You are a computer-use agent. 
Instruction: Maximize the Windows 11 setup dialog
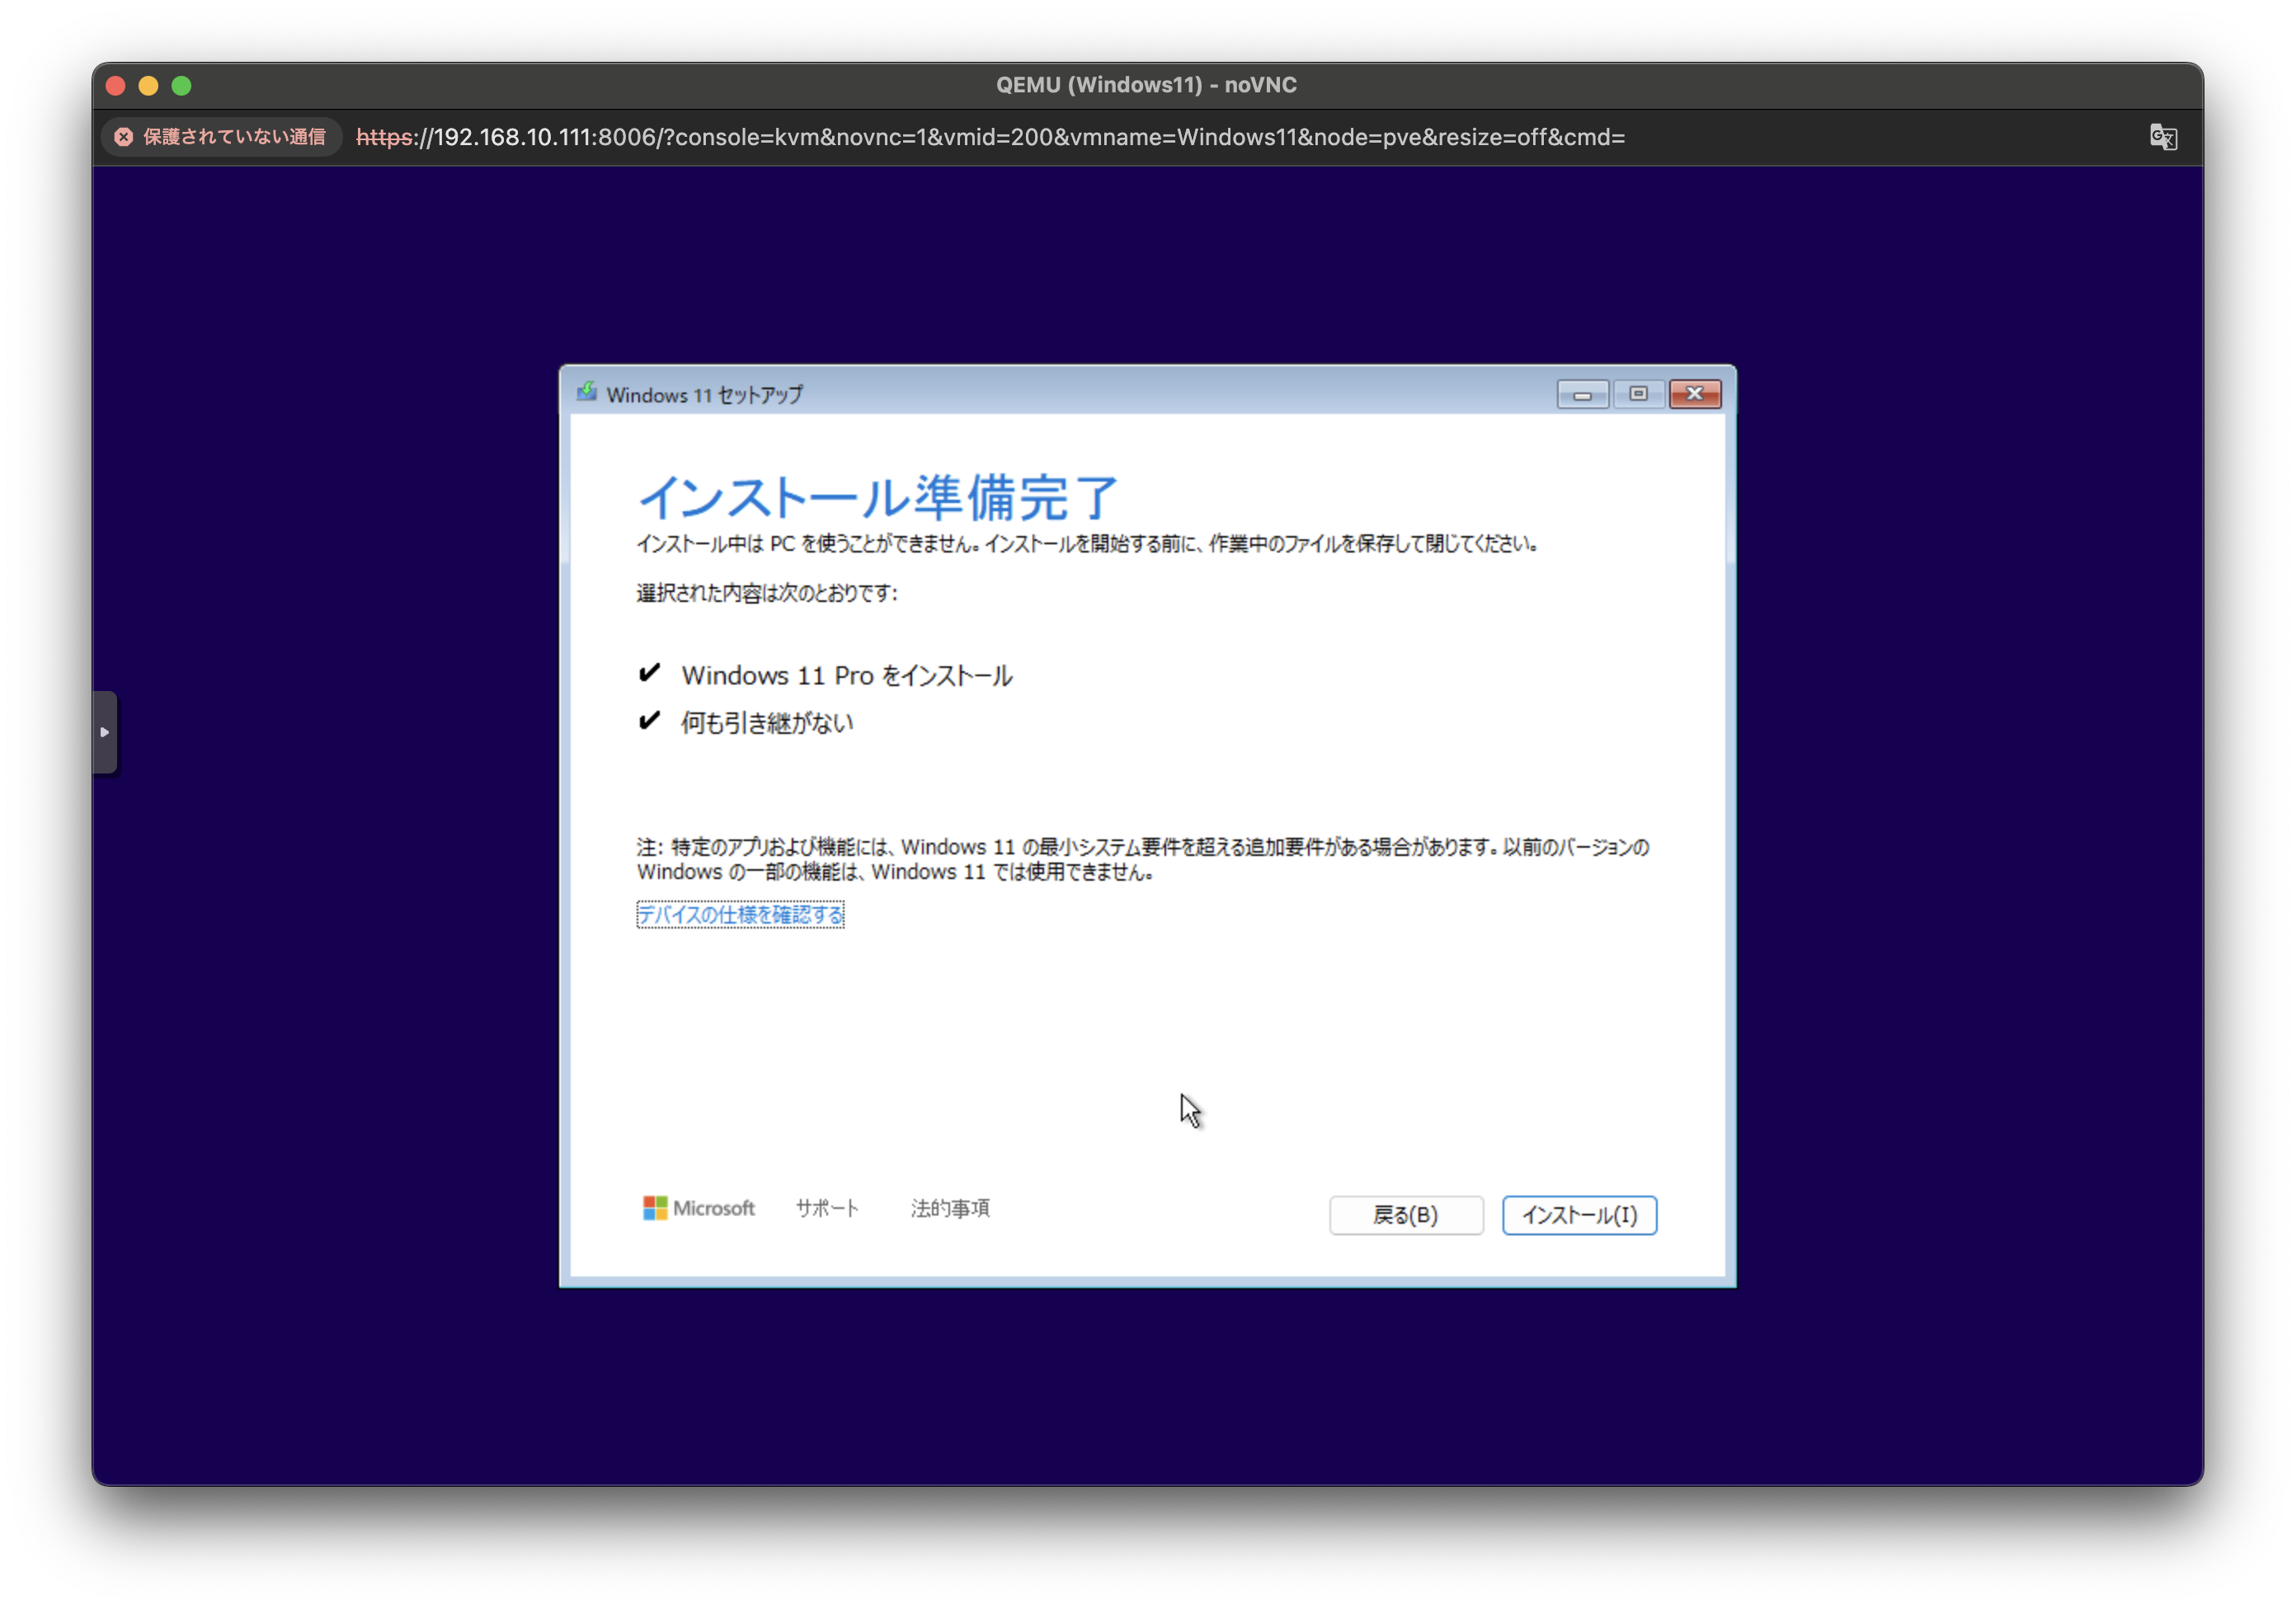click(x=1638, y=395)
